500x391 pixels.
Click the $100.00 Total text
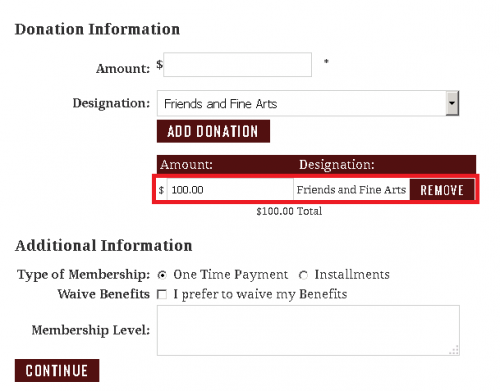(x=289, y=211)
